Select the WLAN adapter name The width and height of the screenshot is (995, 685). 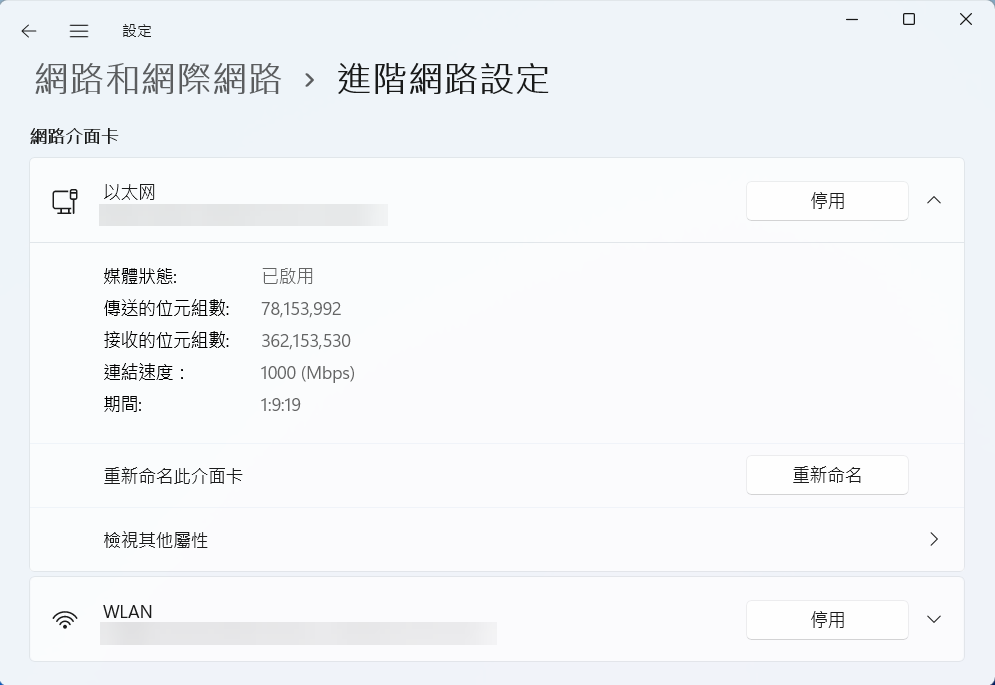[128, 611]
